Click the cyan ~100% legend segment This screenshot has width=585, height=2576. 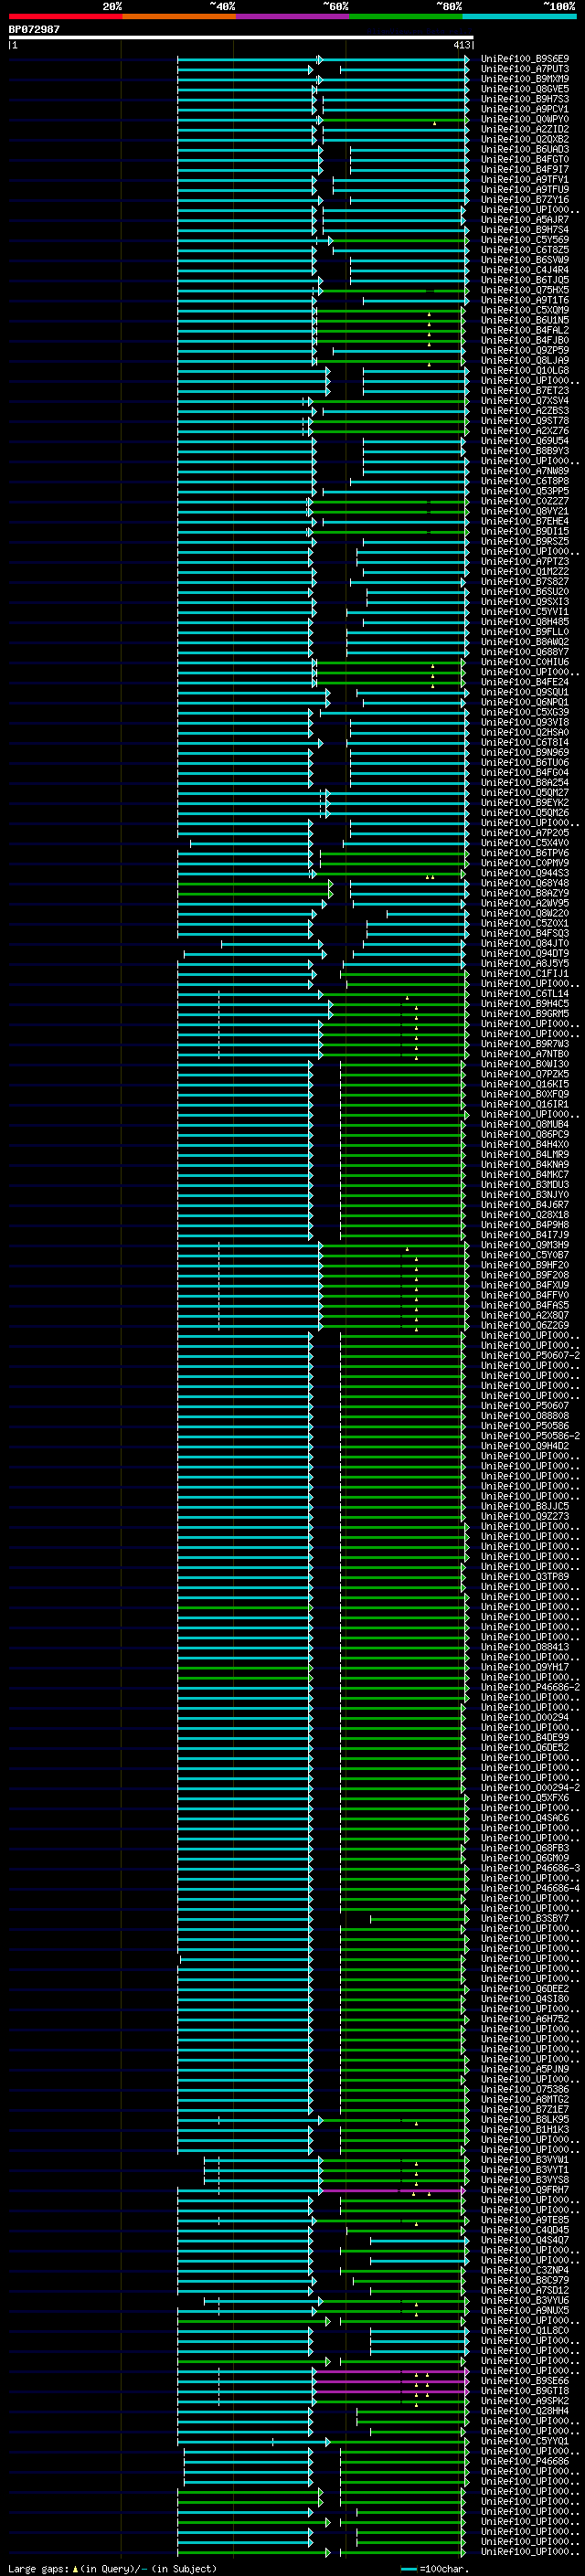coord(519,16)
